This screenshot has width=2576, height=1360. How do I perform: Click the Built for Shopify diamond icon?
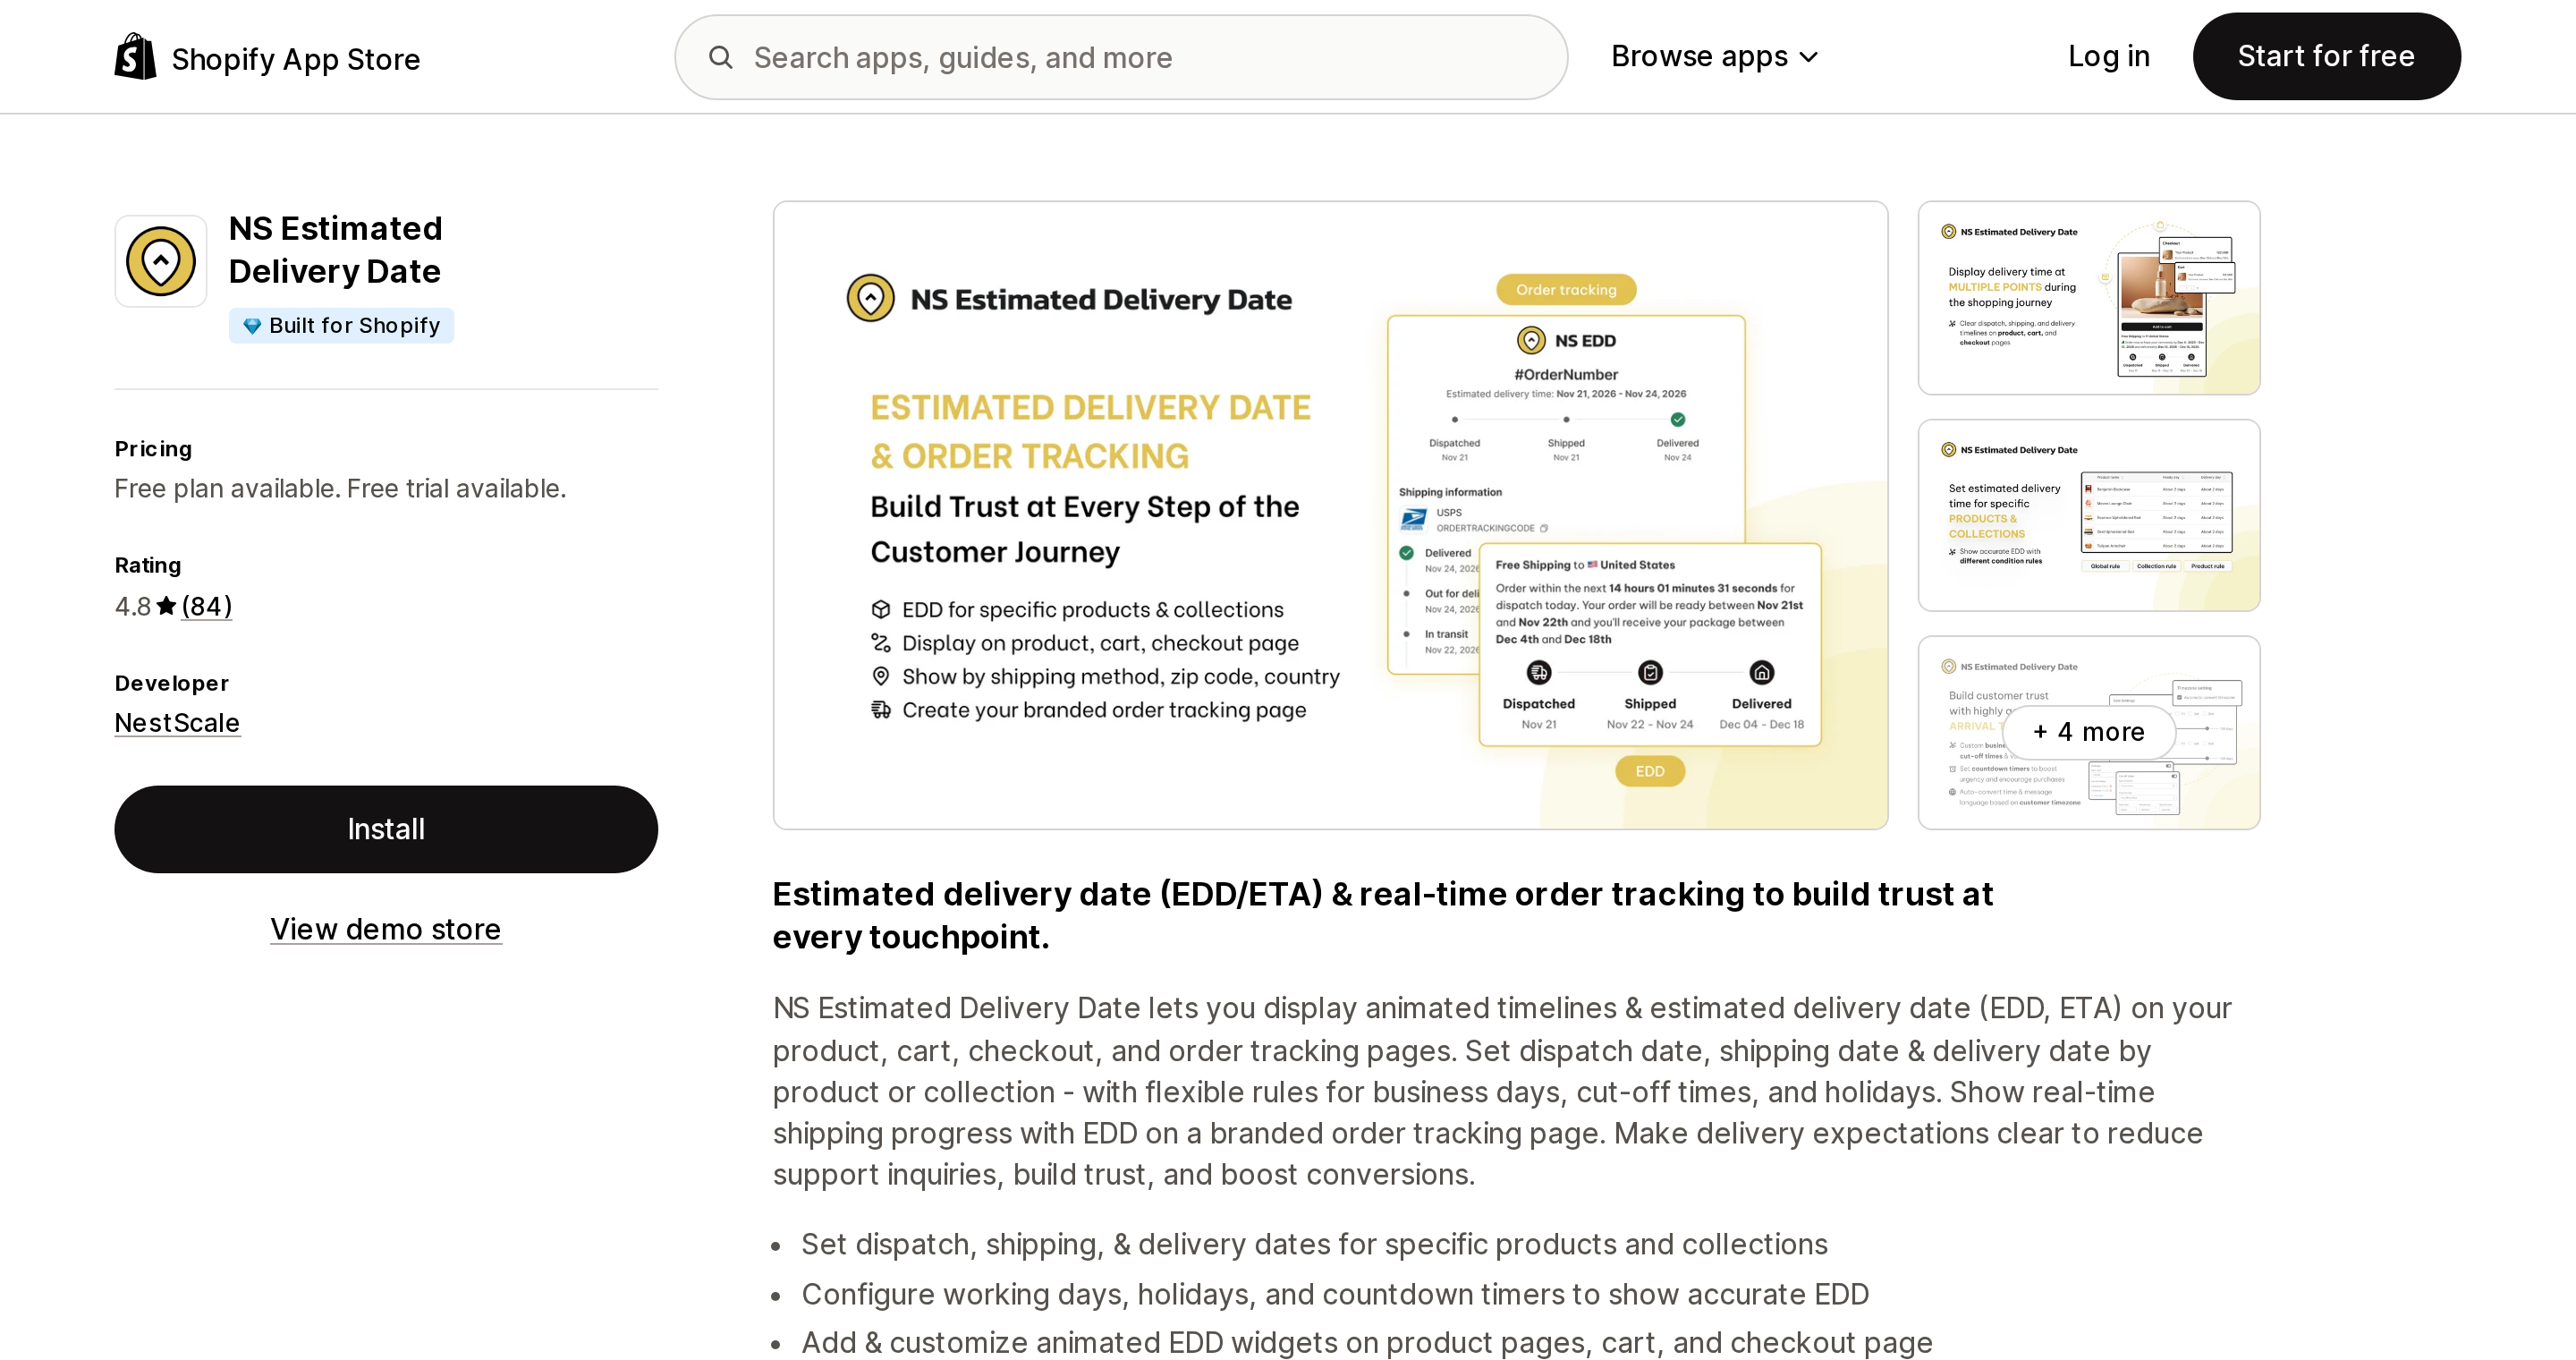point(252,326)
